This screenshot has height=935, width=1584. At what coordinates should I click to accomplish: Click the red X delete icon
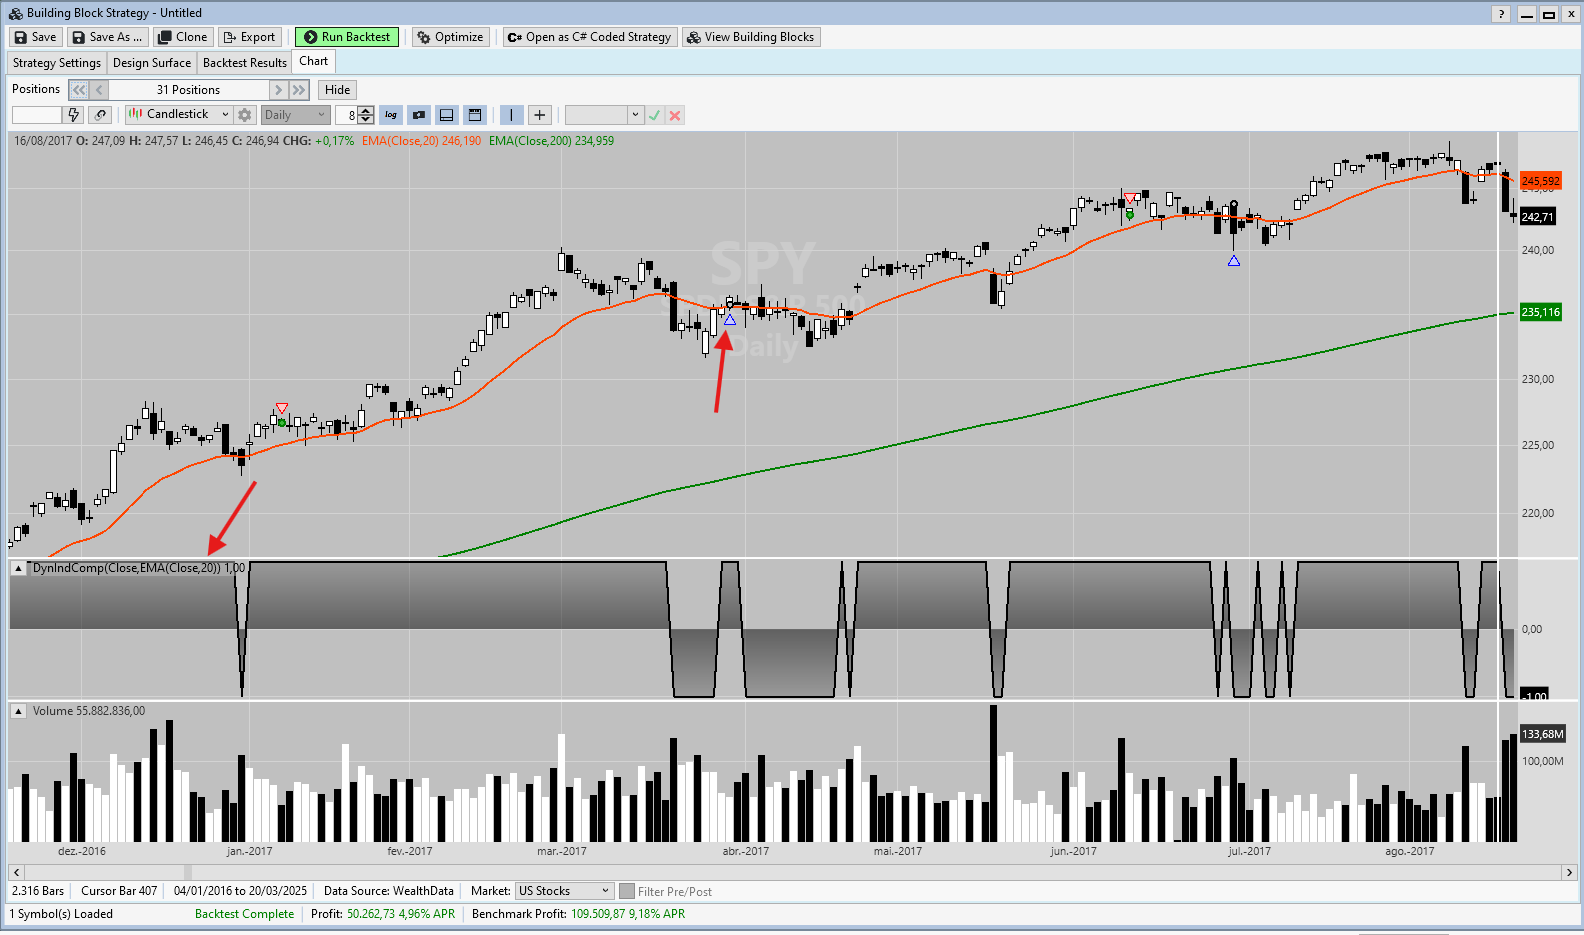(x=675, y=115)
